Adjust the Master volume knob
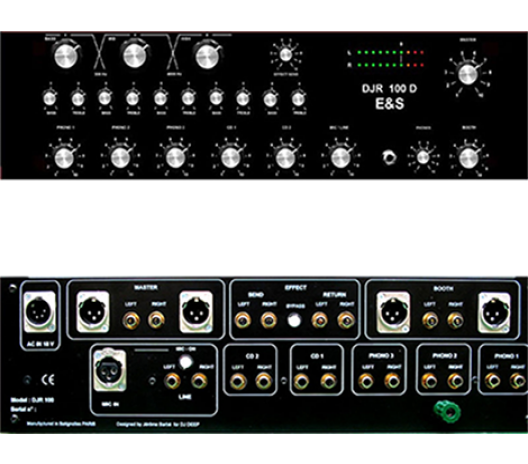Screen dimensions: 528x464 point(468,74)
